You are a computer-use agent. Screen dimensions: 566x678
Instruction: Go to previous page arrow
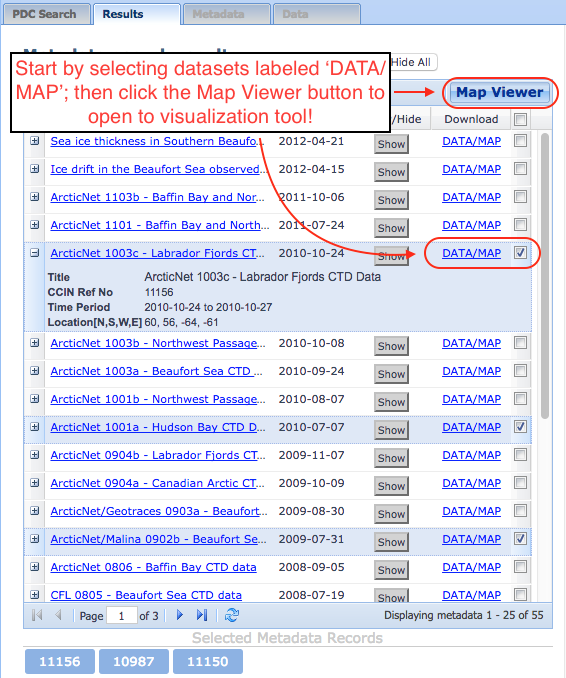(x=59, y=615)
